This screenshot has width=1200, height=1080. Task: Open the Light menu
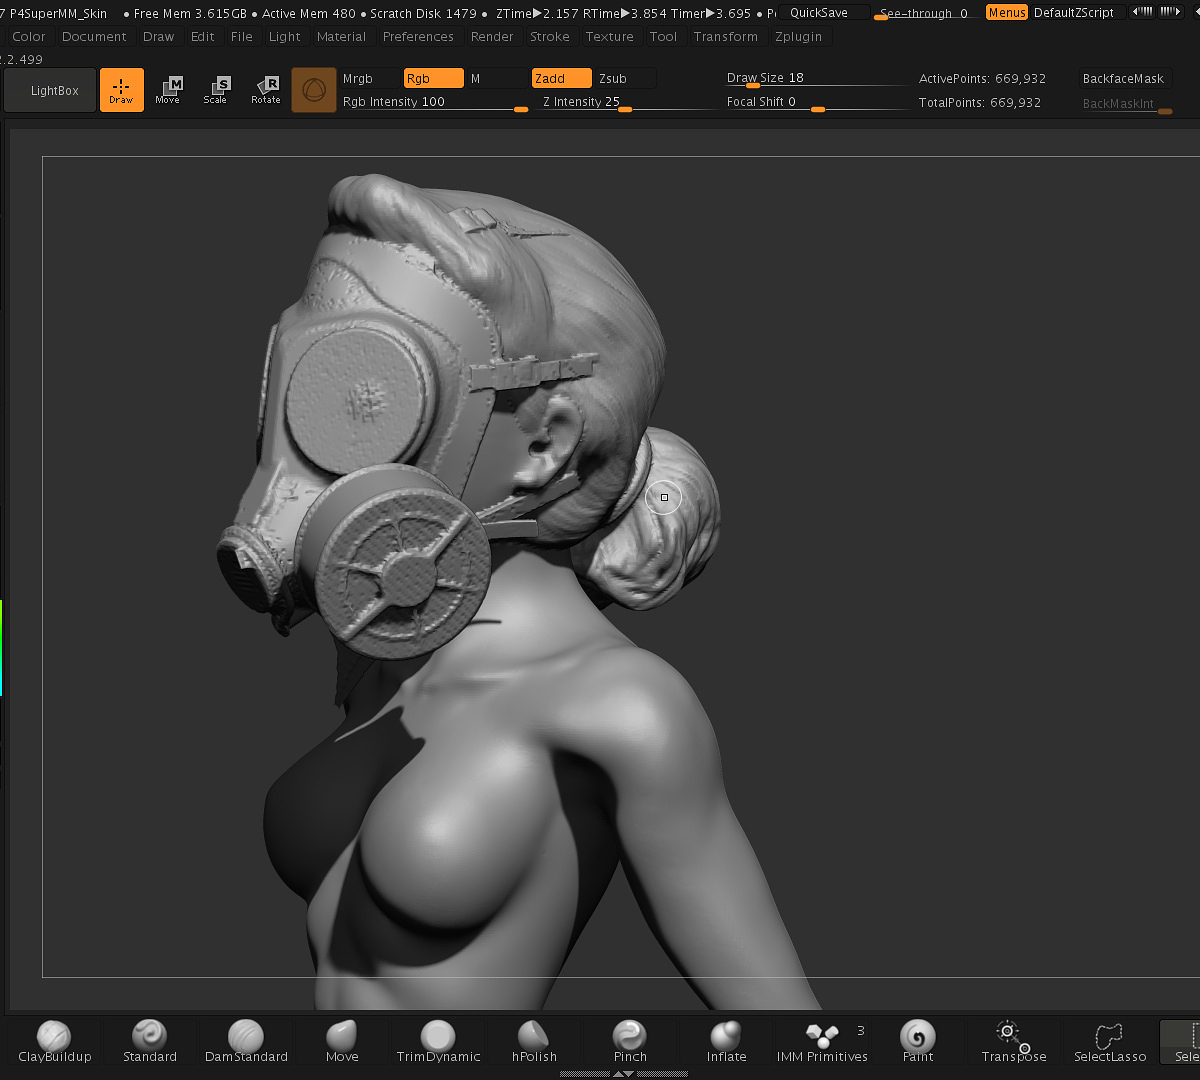pyautogui.click(x=285, y=36)
